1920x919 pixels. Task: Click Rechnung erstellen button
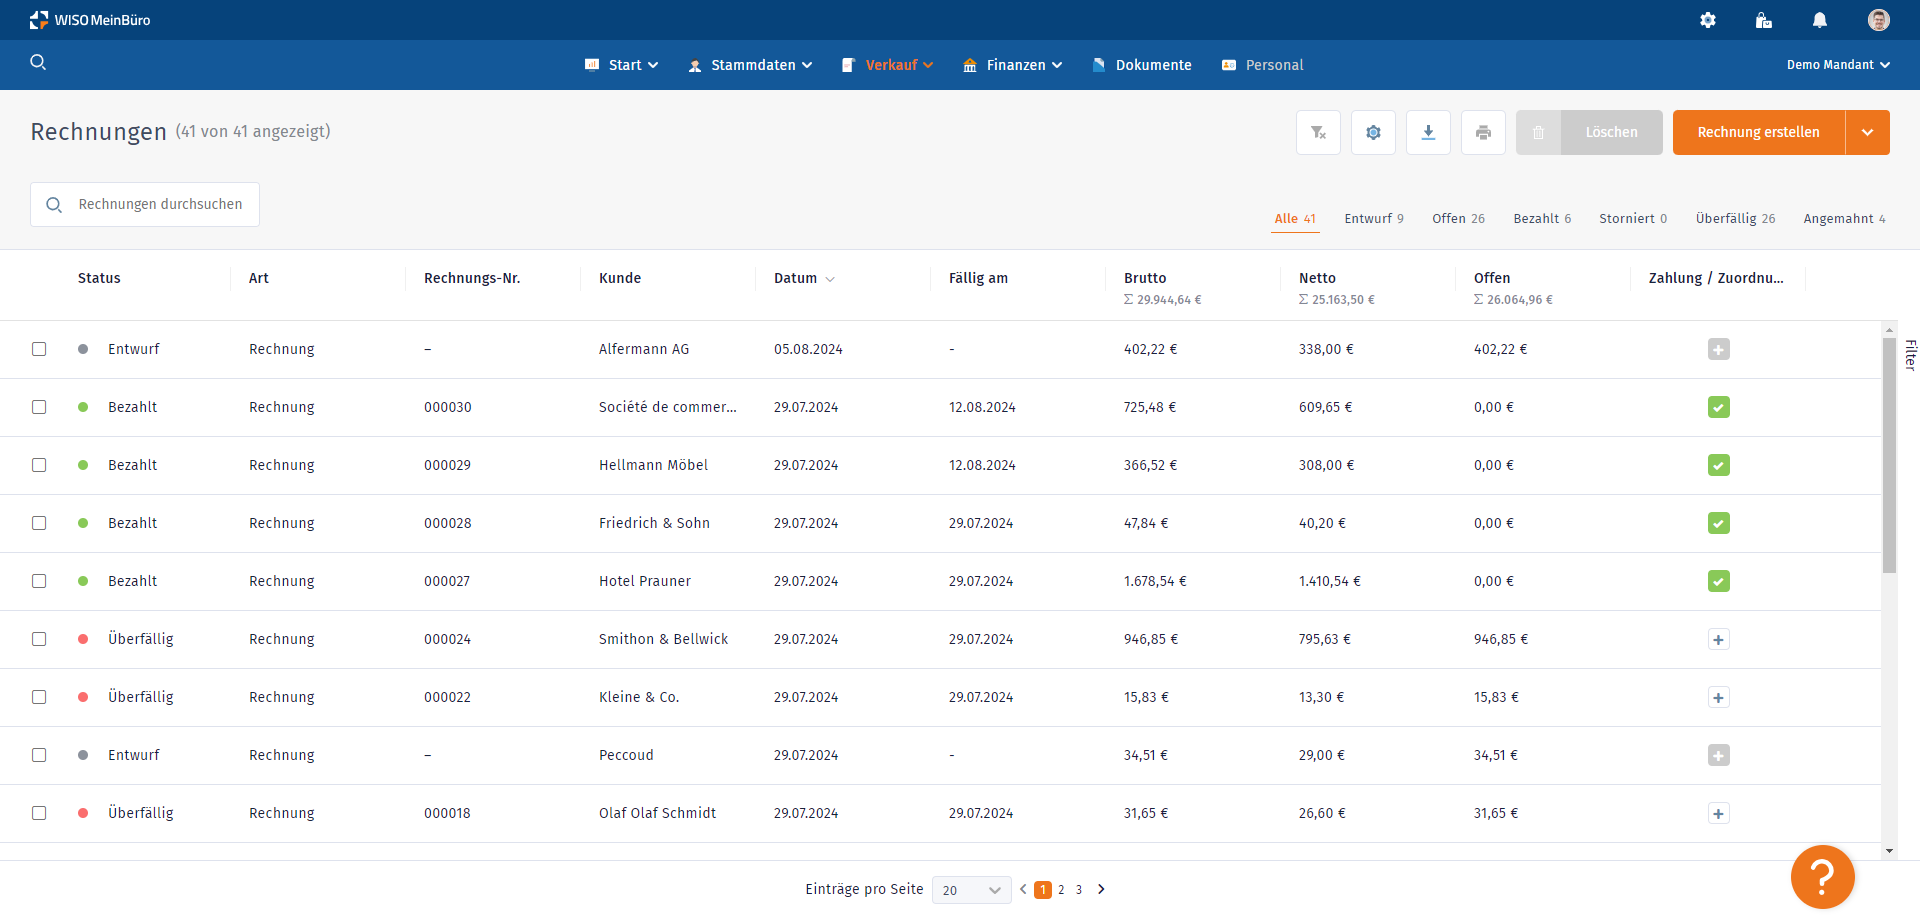click(1758, 132)
